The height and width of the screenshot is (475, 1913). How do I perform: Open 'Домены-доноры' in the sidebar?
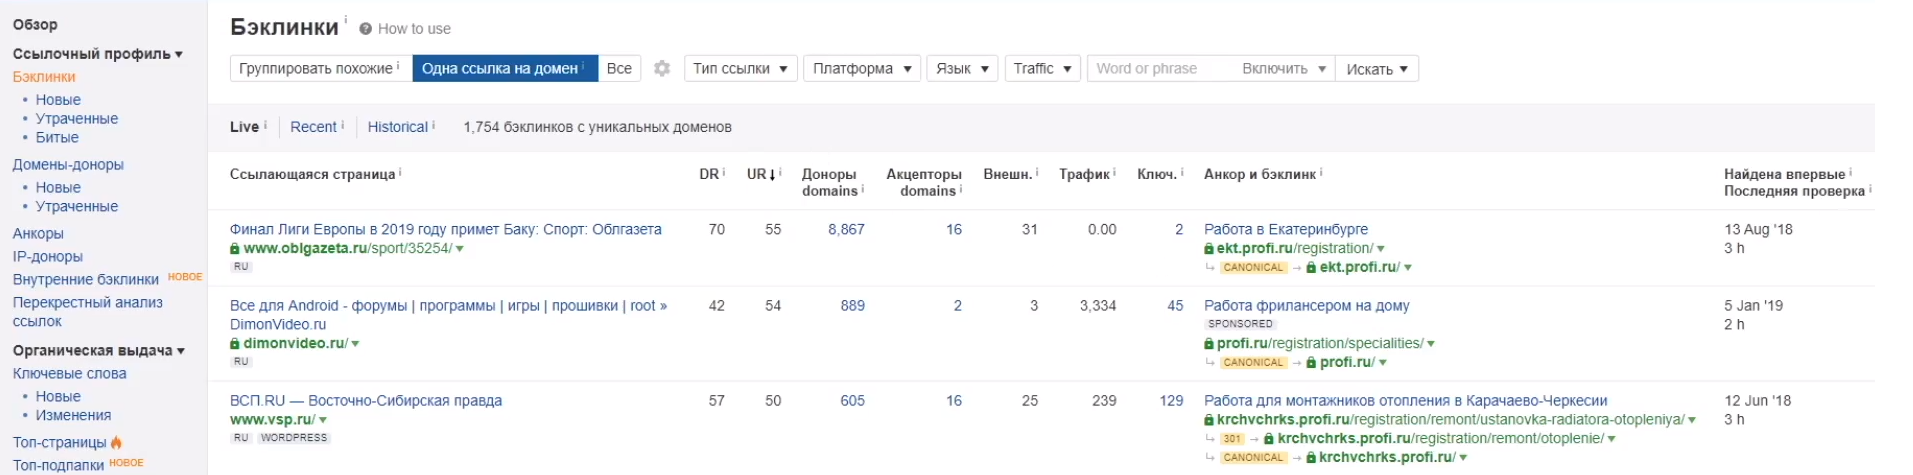[68, 165]
